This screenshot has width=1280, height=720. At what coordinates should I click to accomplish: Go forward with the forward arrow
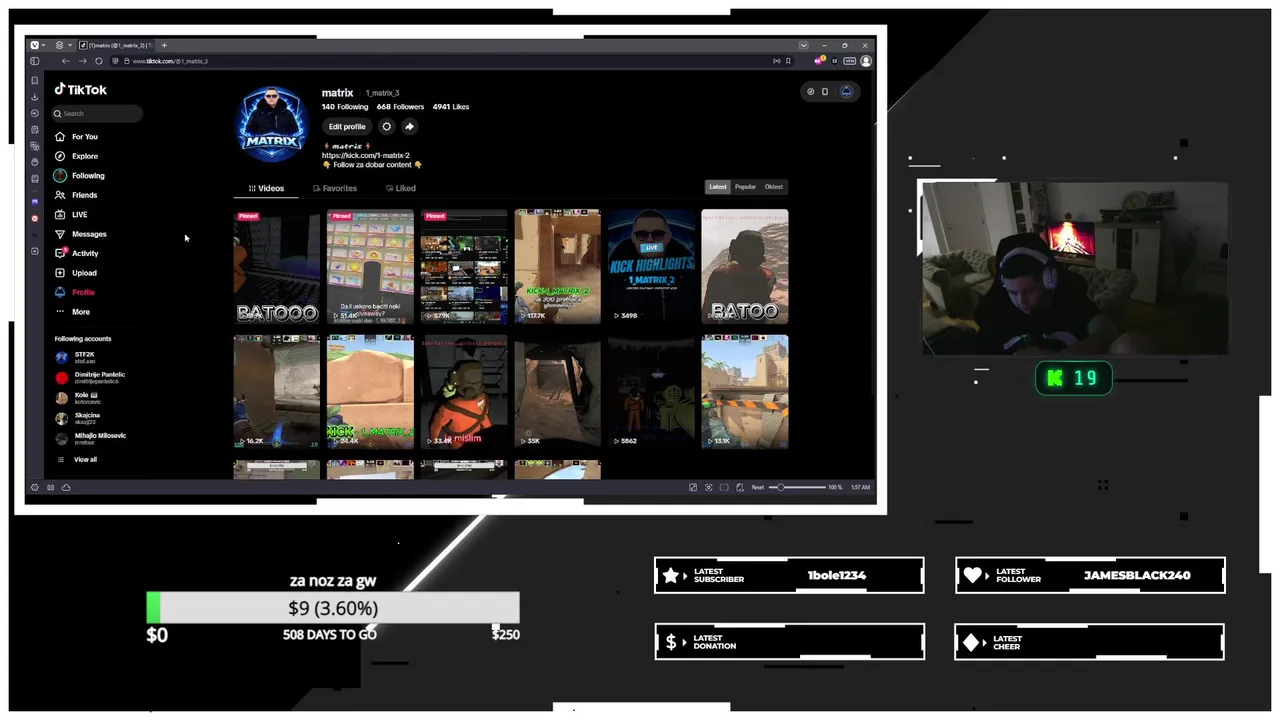82,61
